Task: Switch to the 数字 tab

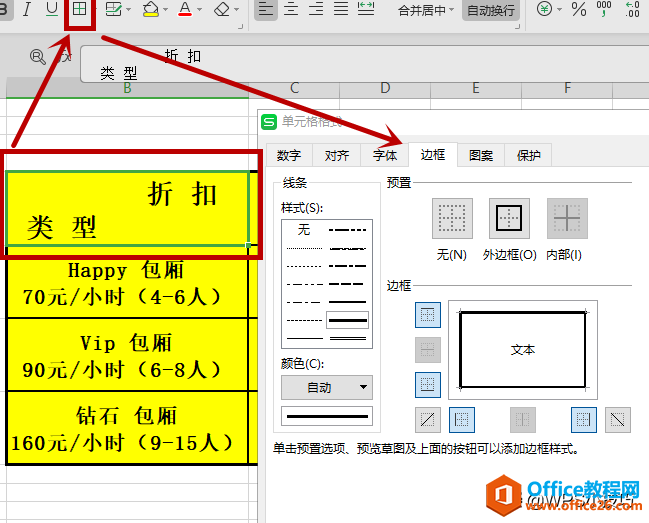Action: (x=289, y=156)
